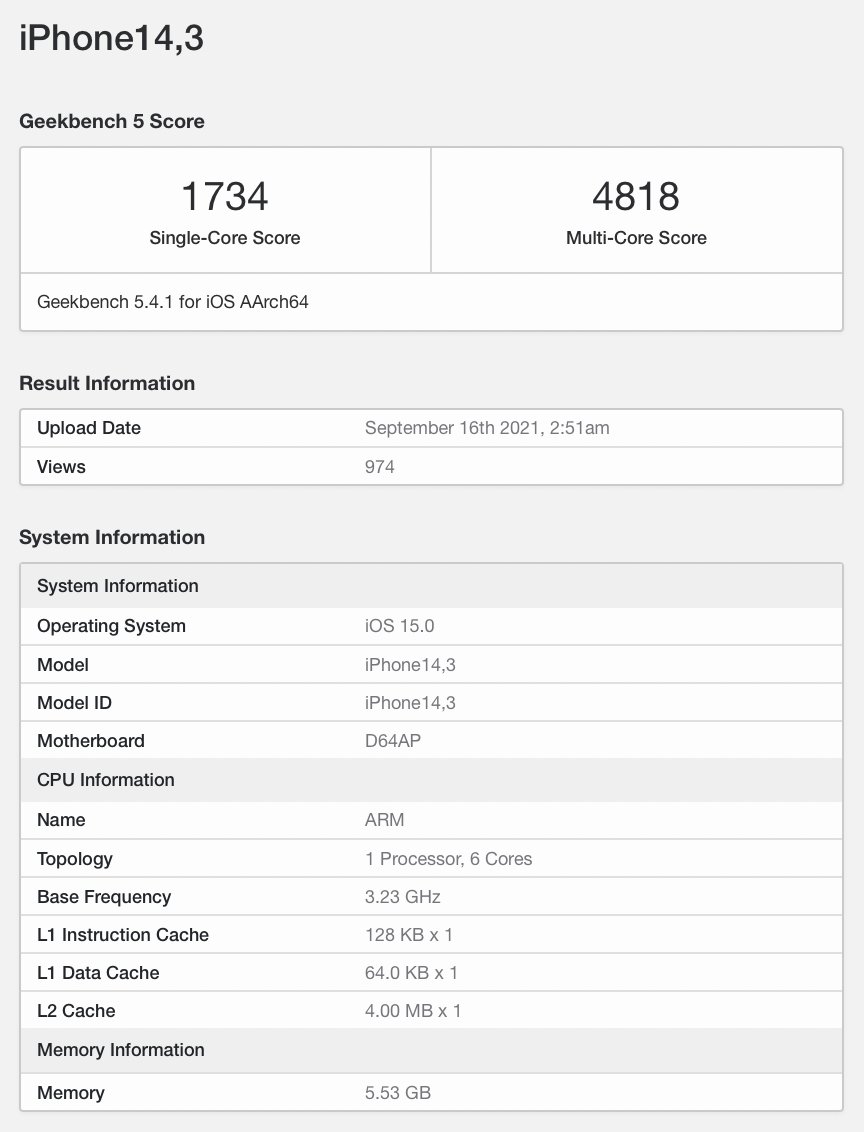Select the 1 Processor, 6 Cores value
This screenshot has height=1132, width=864.
(x=448, y=859)
